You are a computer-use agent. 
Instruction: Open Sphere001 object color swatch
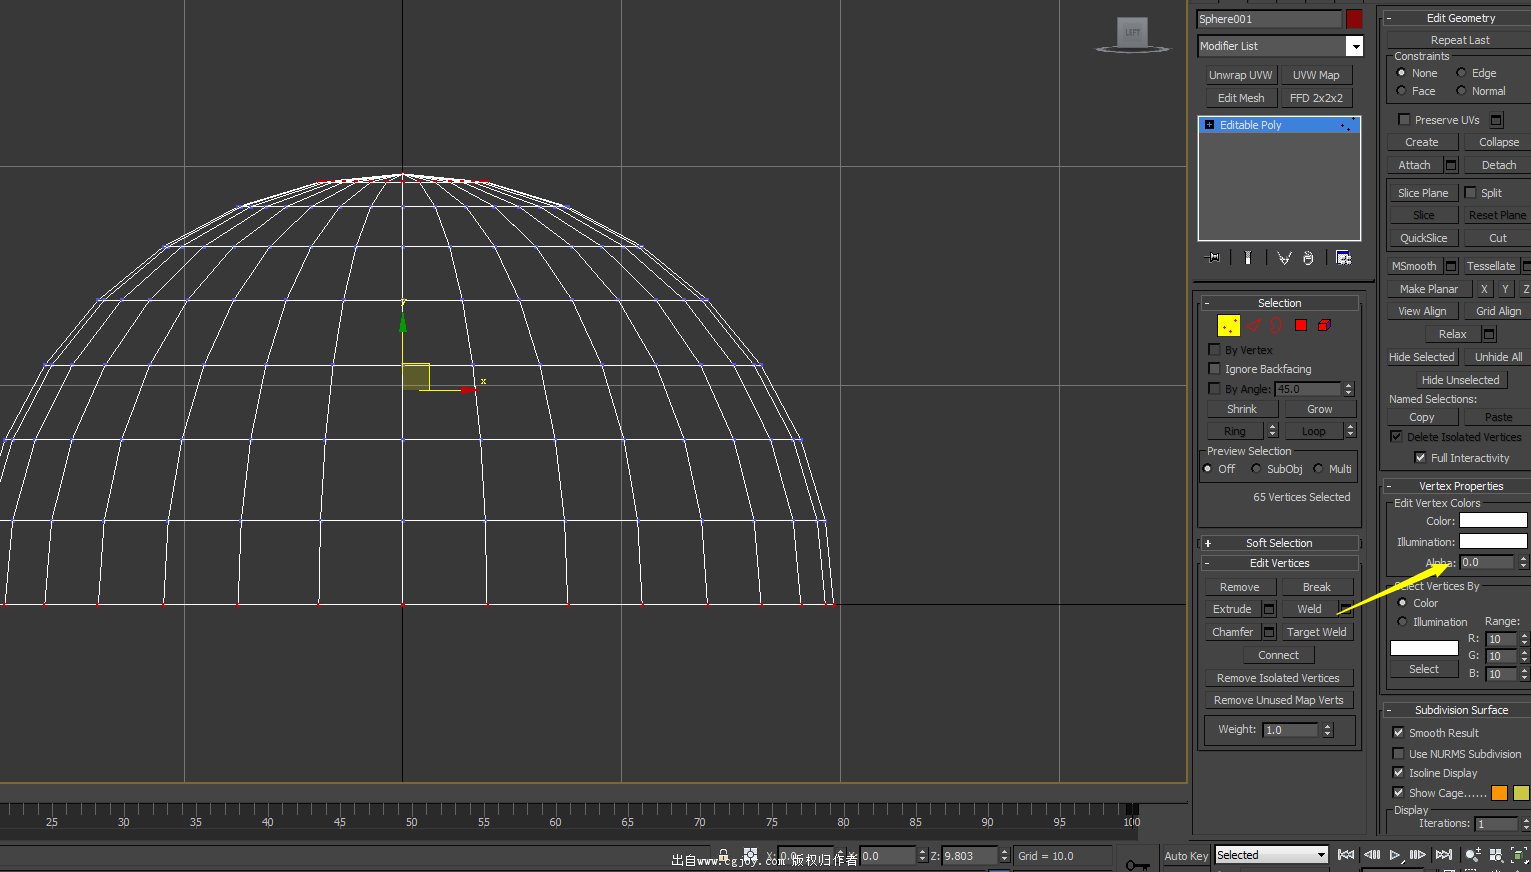click(x=1354, y=19)
